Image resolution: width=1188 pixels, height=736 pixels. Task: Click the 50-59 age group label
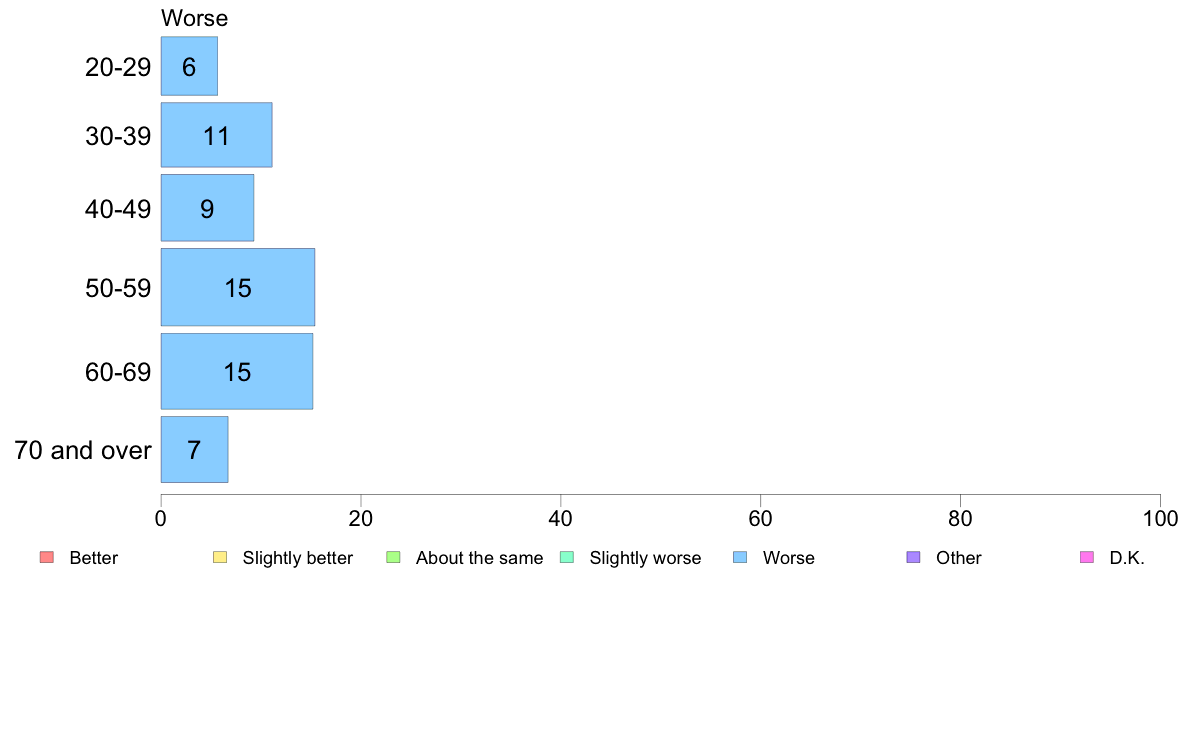(118, 288)
